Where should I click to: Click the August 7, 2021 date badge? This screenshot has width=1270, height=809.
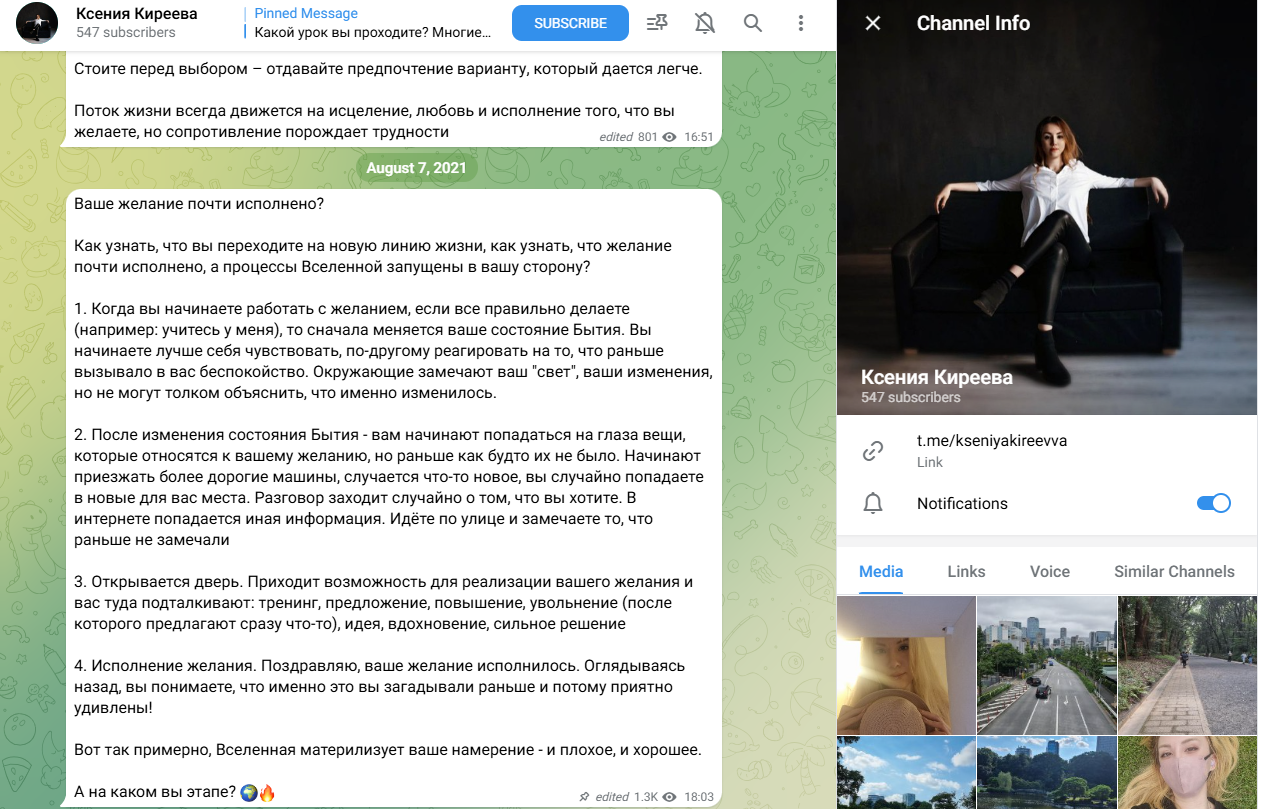pyautogui.click(x=417, y=168)
